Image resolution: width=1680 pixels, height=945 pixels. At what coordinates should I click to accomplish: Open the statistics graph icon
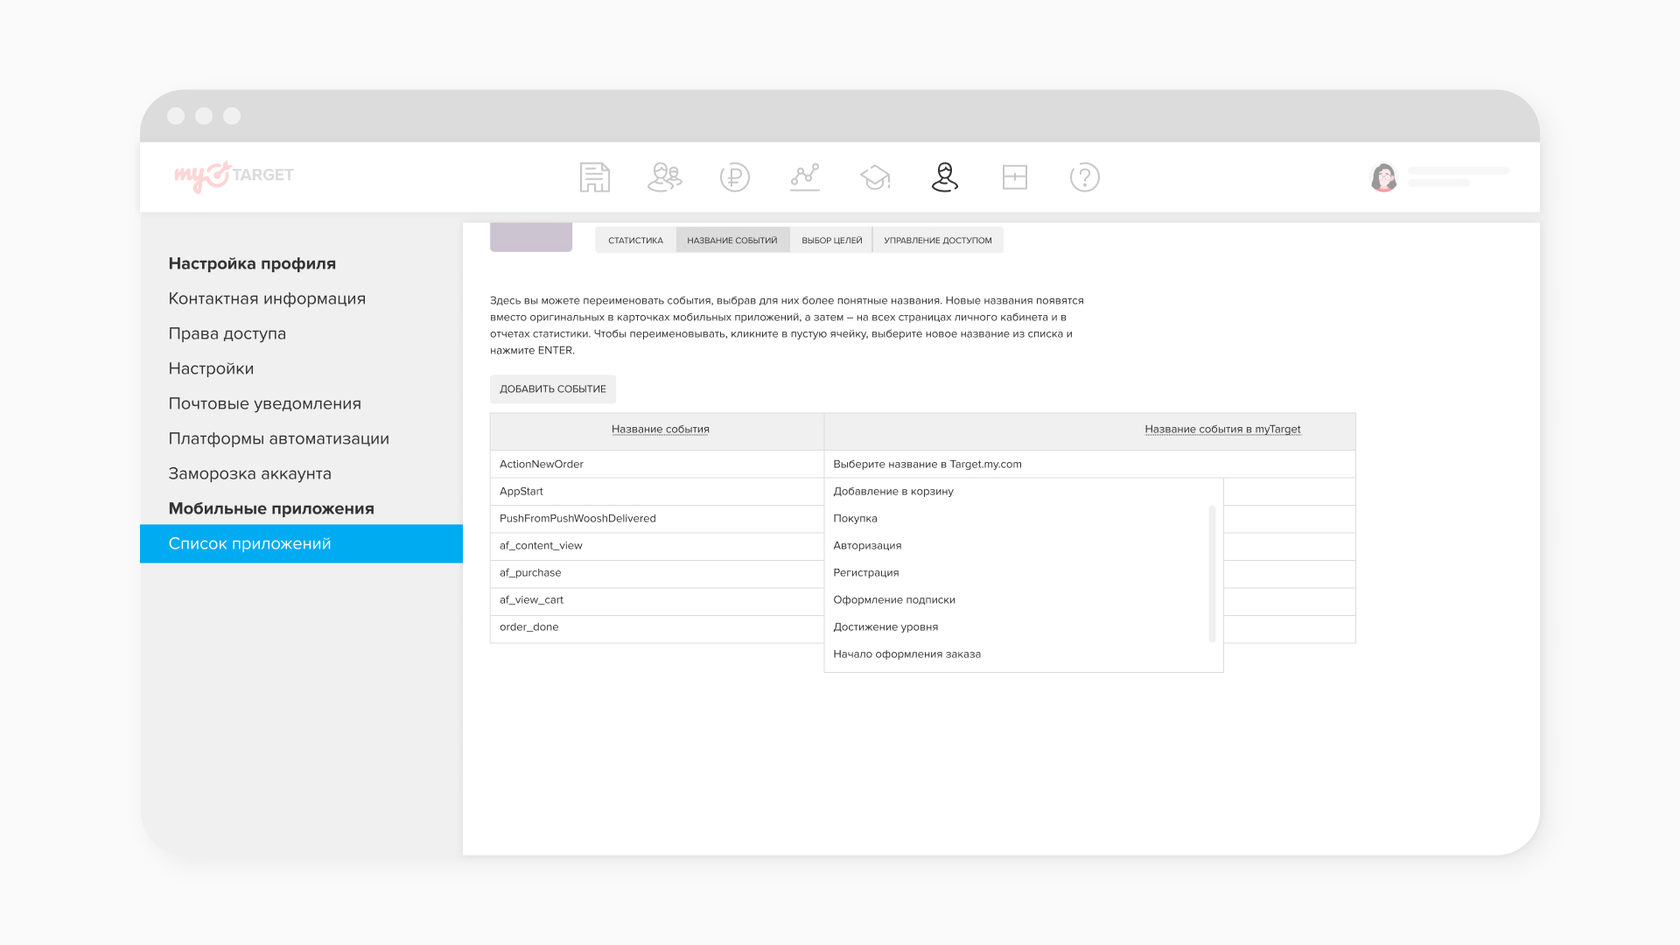point(805,177)
